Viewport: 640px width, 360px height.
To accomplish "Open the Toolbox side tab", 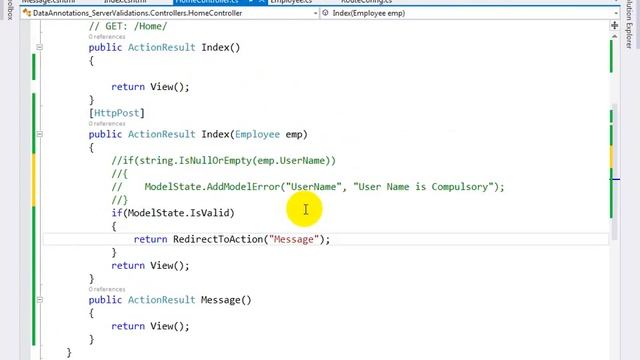I will pos(10,10).
